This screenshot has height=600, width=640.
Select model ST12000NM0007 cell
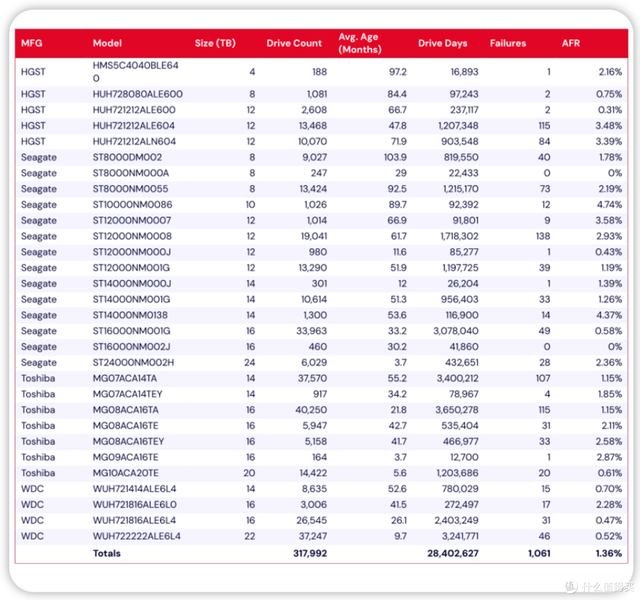(132, 221)
